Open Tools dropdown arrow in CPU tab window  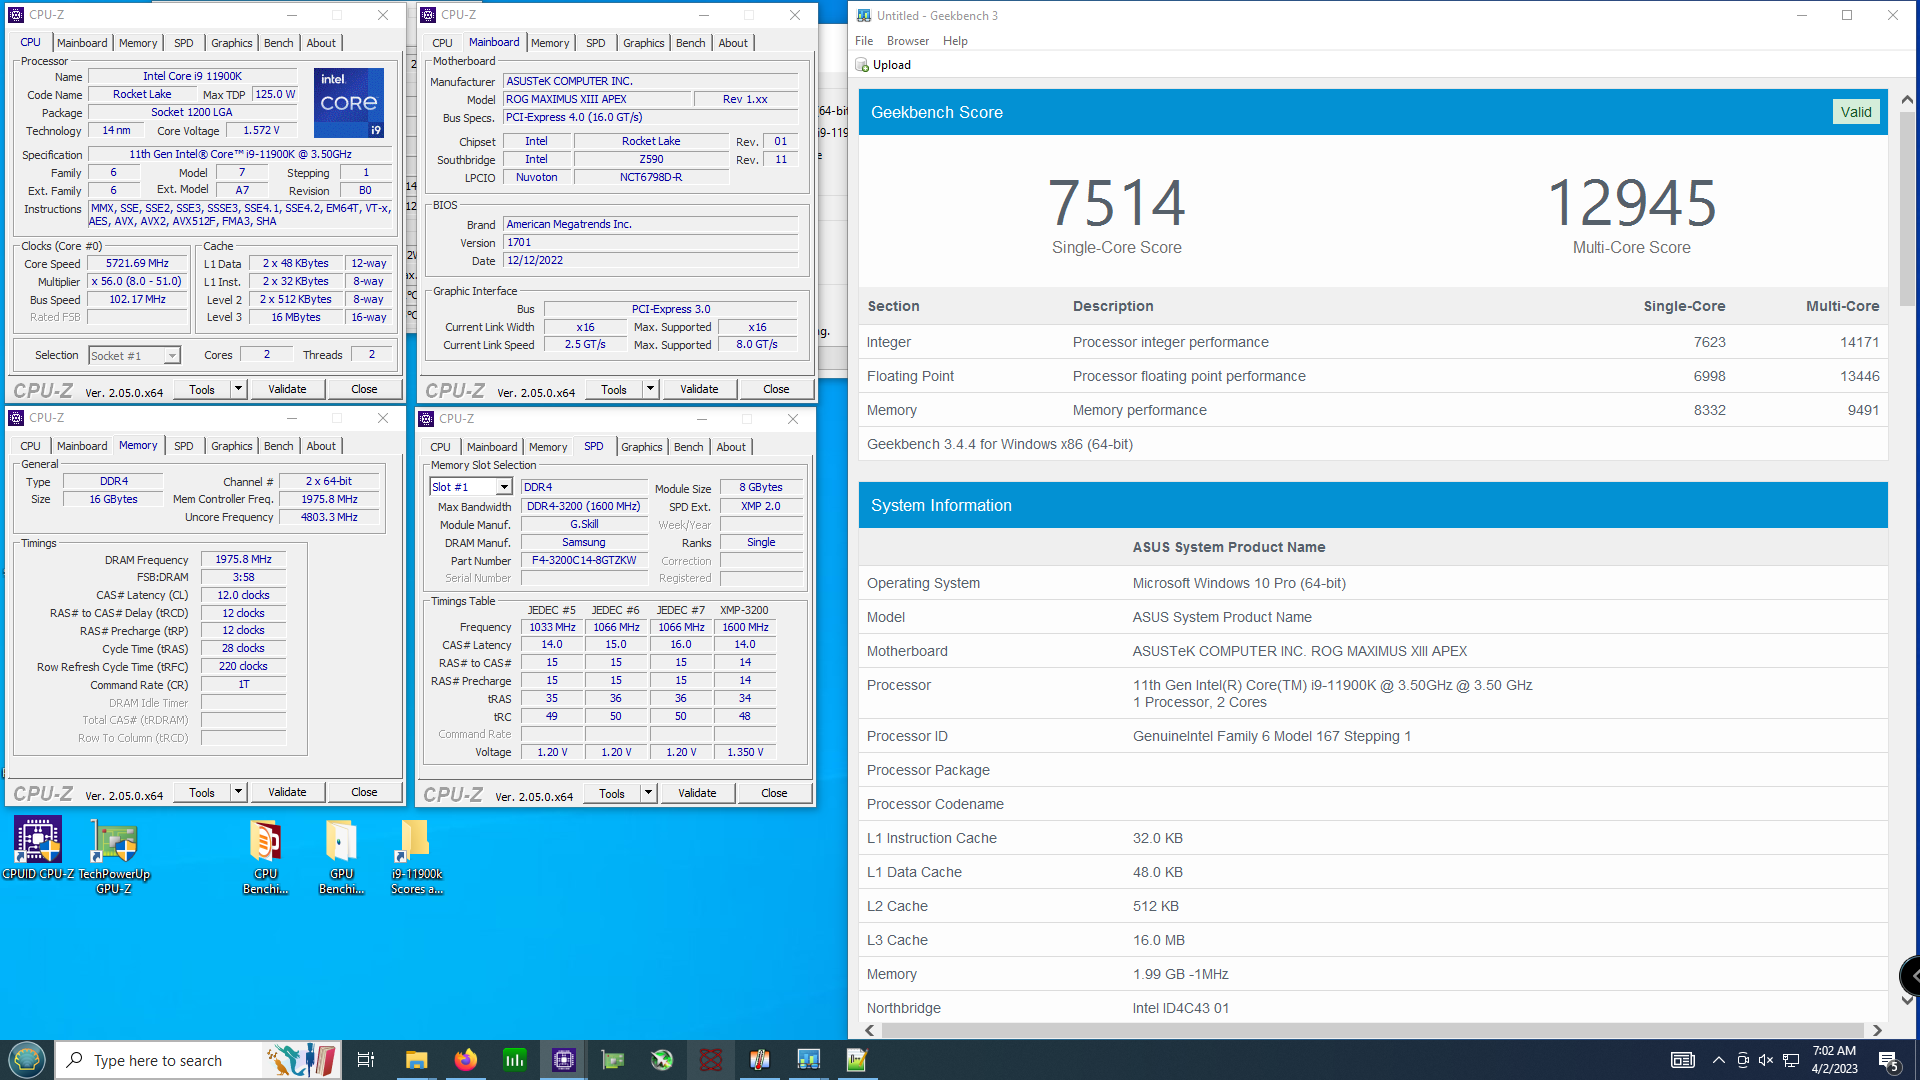238,389
